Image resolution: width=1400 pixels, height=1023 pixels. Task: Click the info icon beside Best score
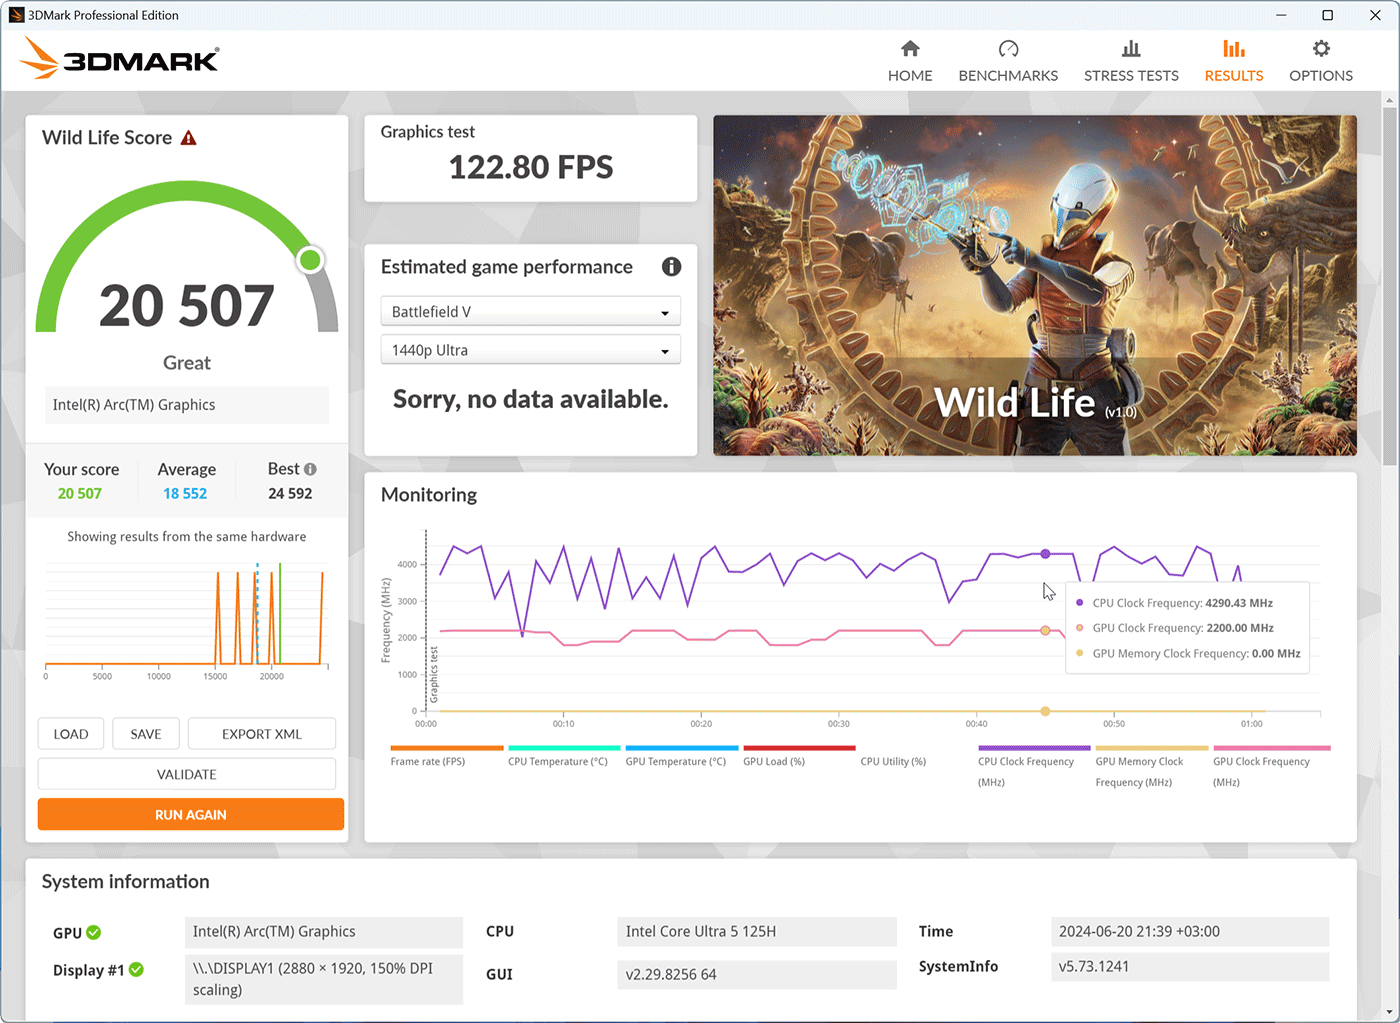(310, 469)
